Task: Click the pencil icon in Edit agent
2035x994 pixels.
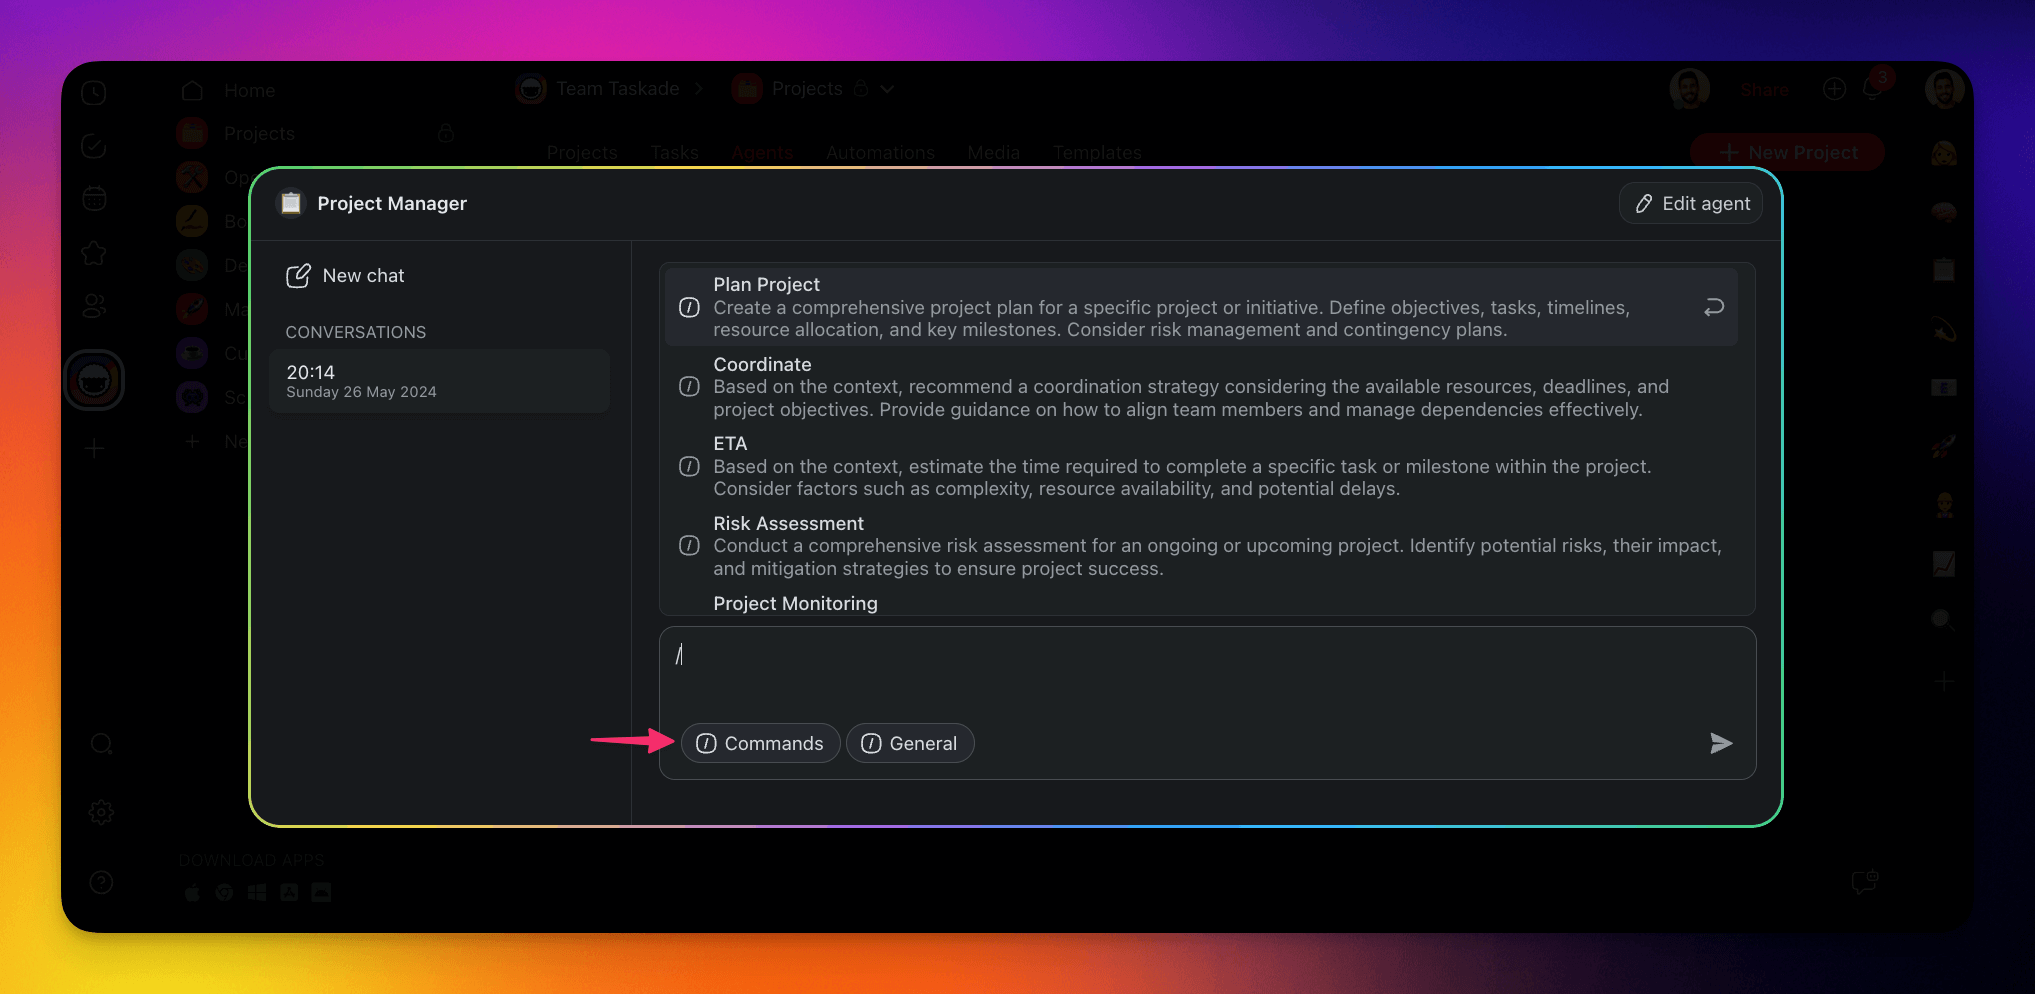Action: [x=1643, y=204]
